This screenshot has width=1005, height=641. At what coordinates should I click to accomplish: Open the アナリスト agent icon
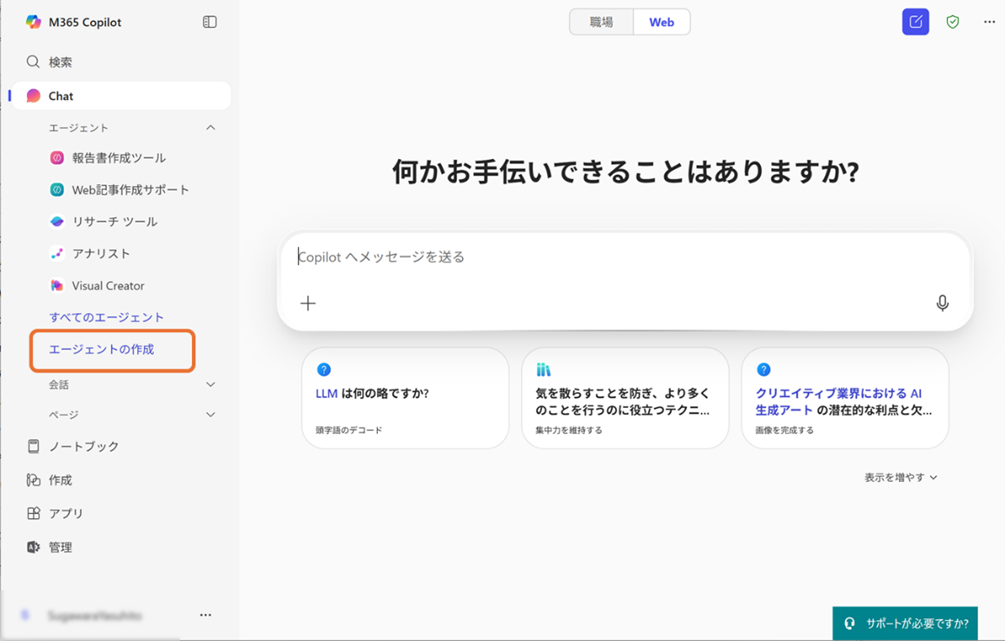tap(57, 253)
